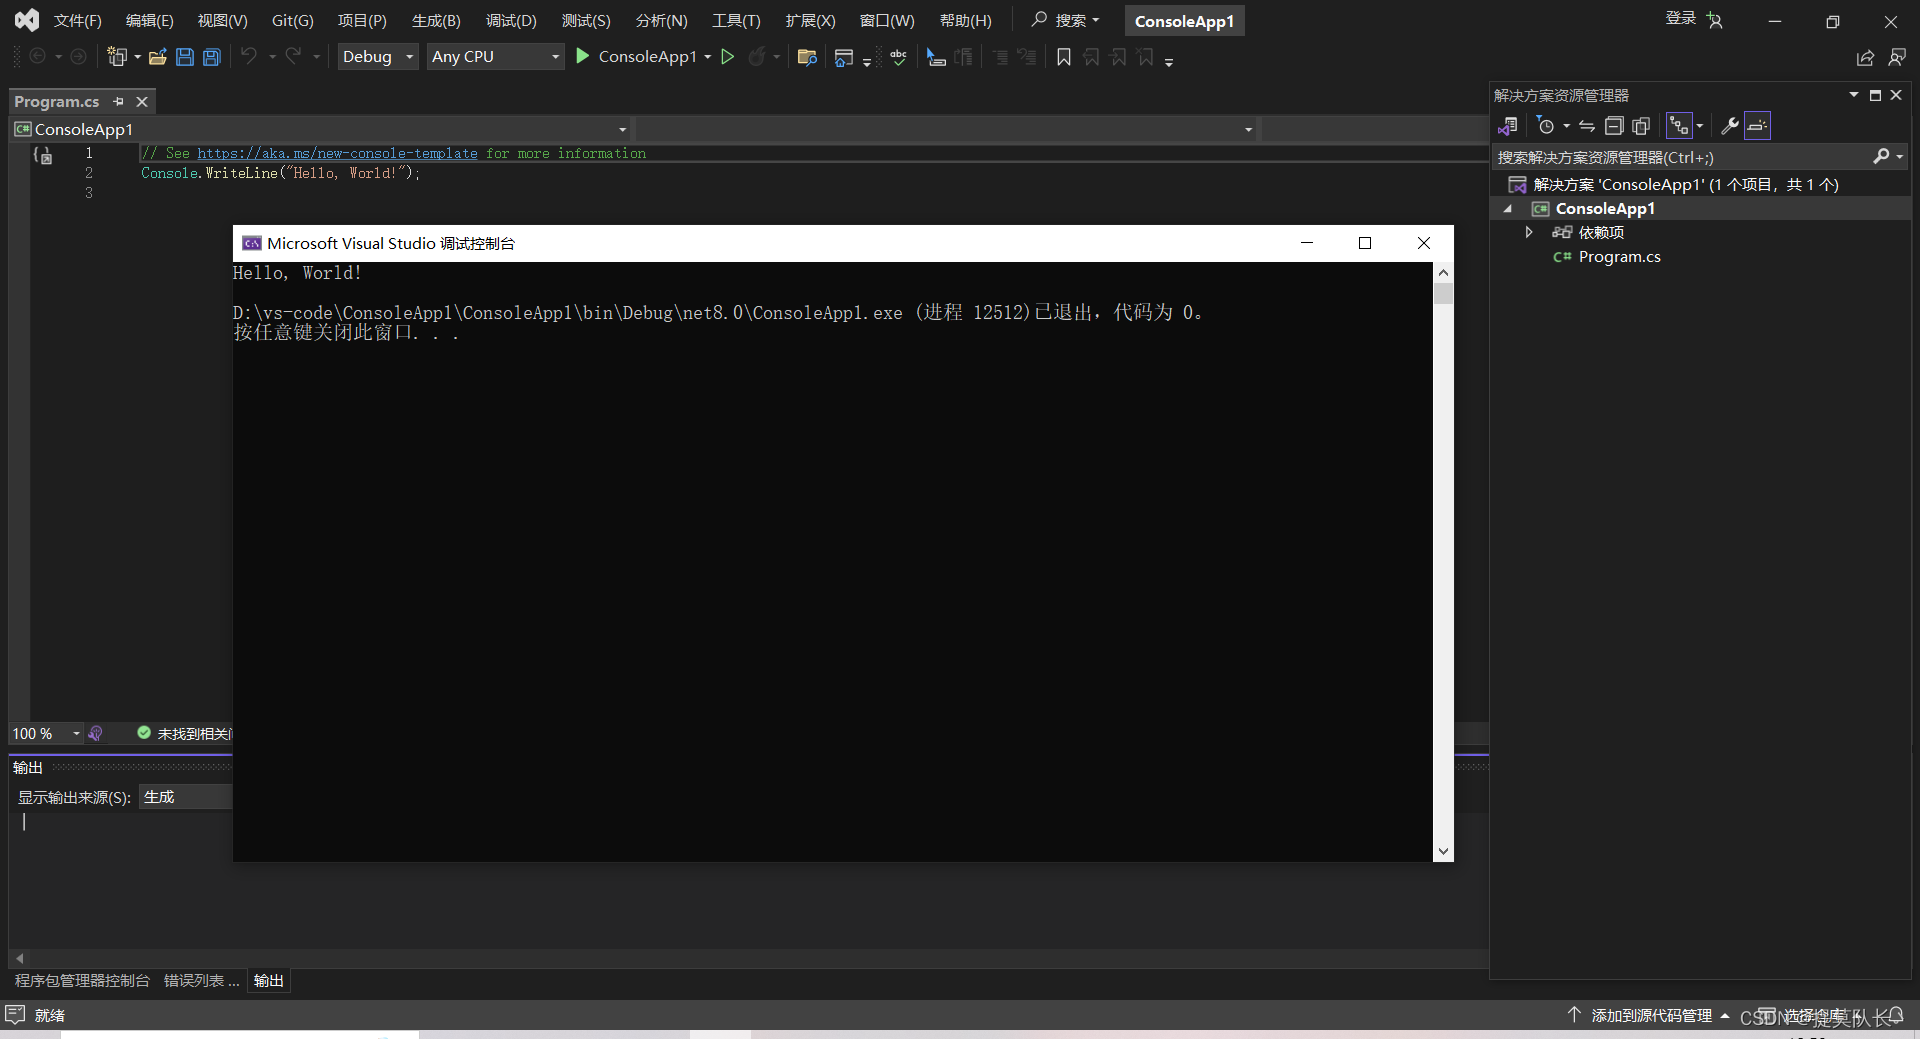Start without debugging using hollow play icon
The image size is (1920, 1039).
(728, 57)
